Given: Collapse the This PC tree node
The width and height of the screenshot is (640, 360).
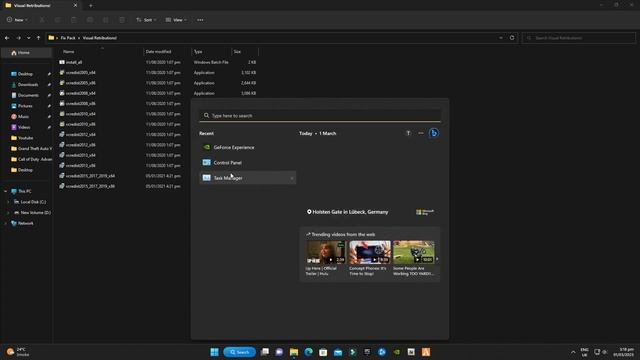Looking at the screenshot, I should [5, 191].
